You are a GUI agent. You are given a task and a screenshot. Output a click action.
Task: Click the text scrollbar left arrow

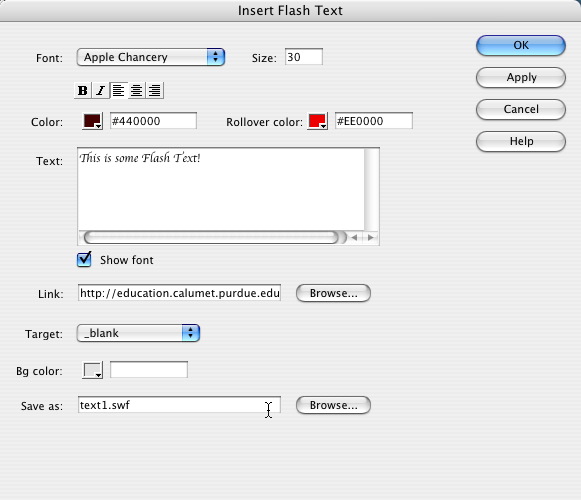tap(355, 238)
